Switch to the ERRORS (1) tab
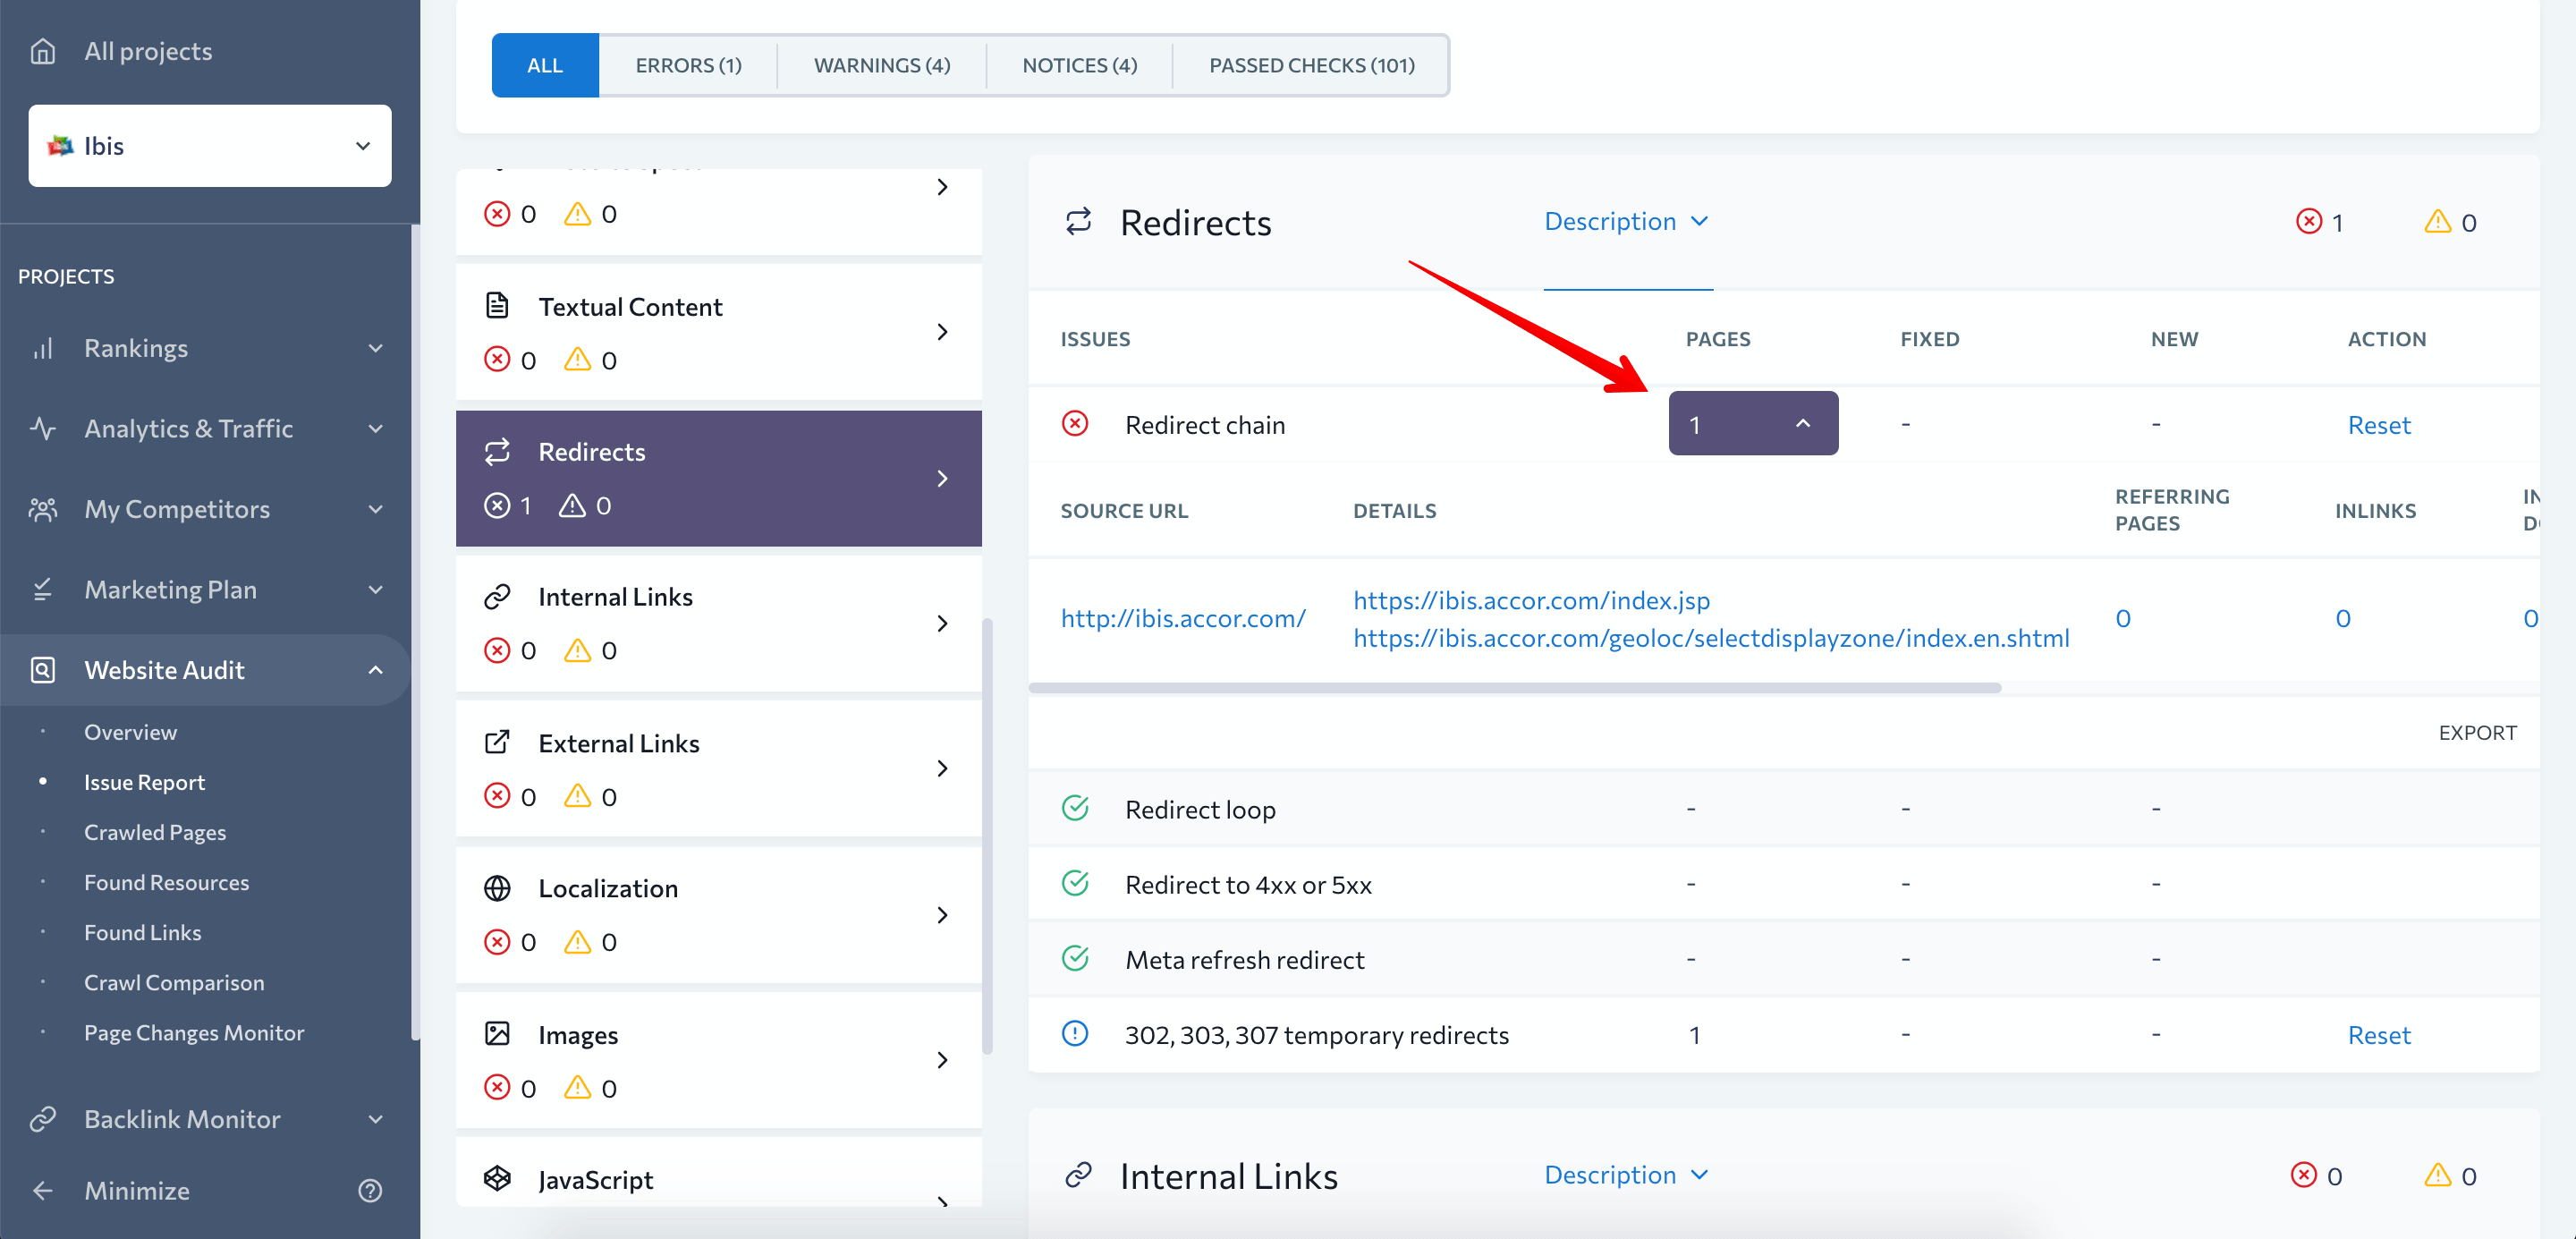 point(688,65)
